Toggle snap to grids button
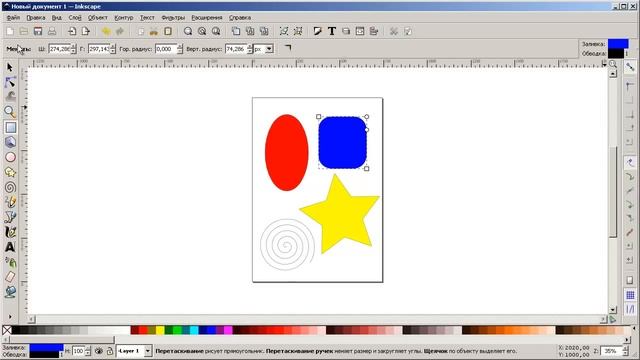 pyautogui.click(x=630, y=295)
